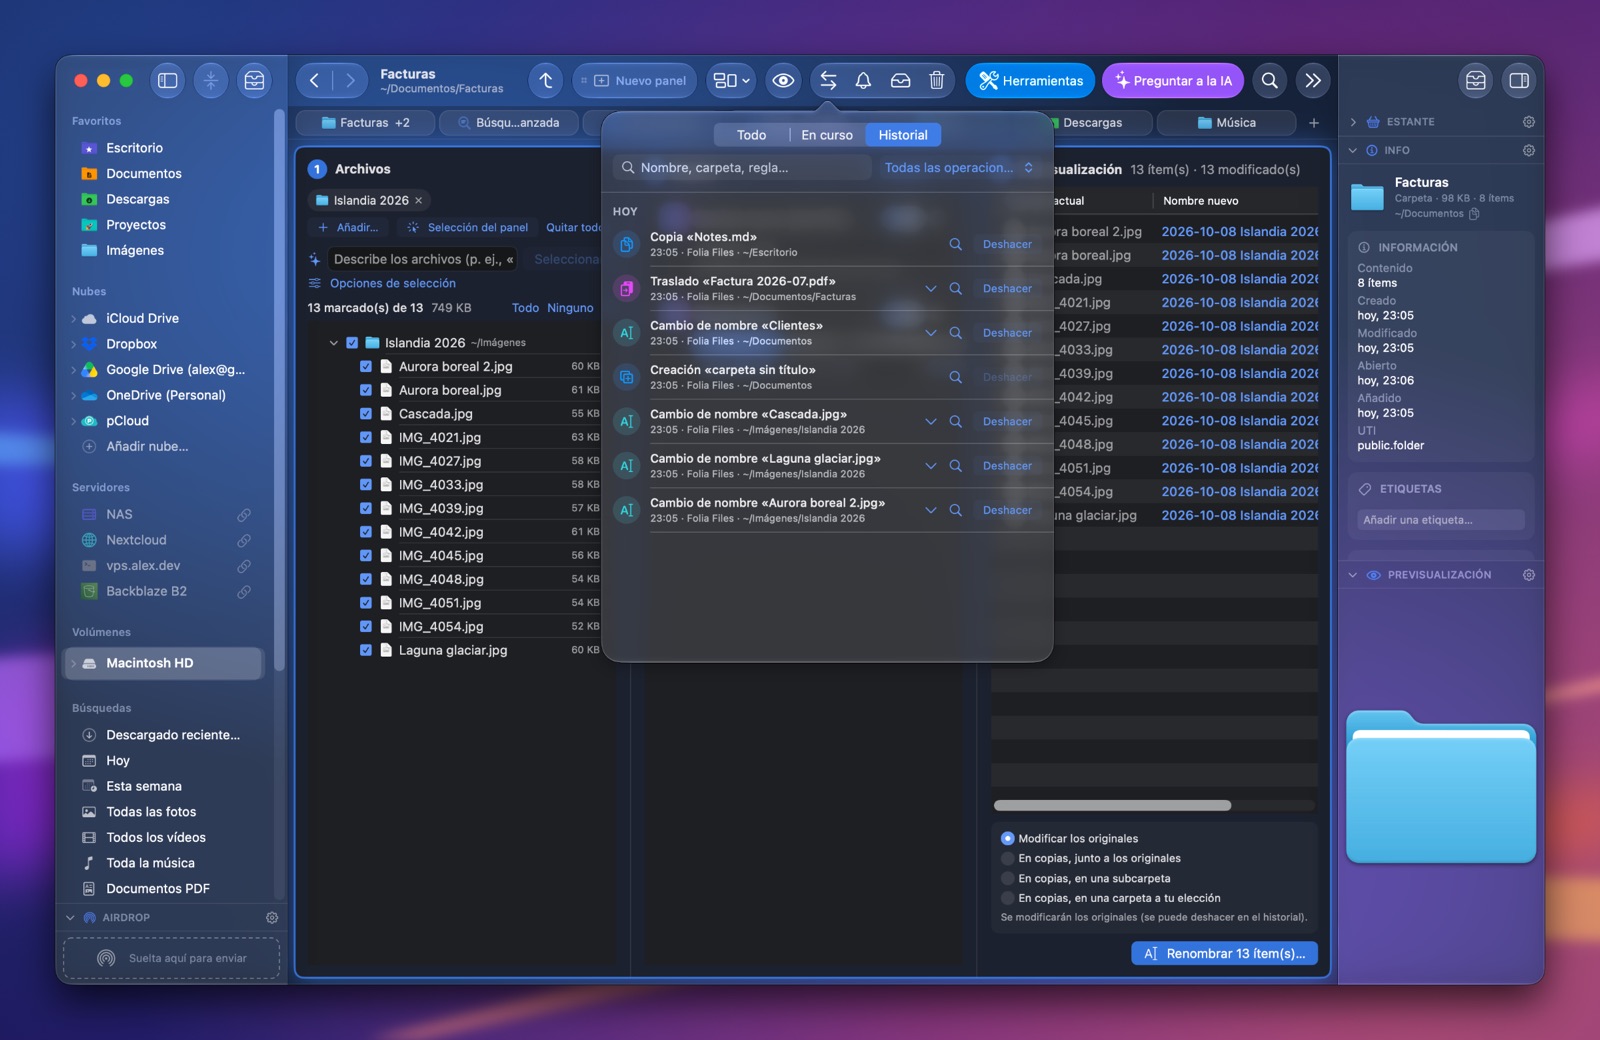
Task: Switch to the «En curso» tab
Action: click(827, 135)
